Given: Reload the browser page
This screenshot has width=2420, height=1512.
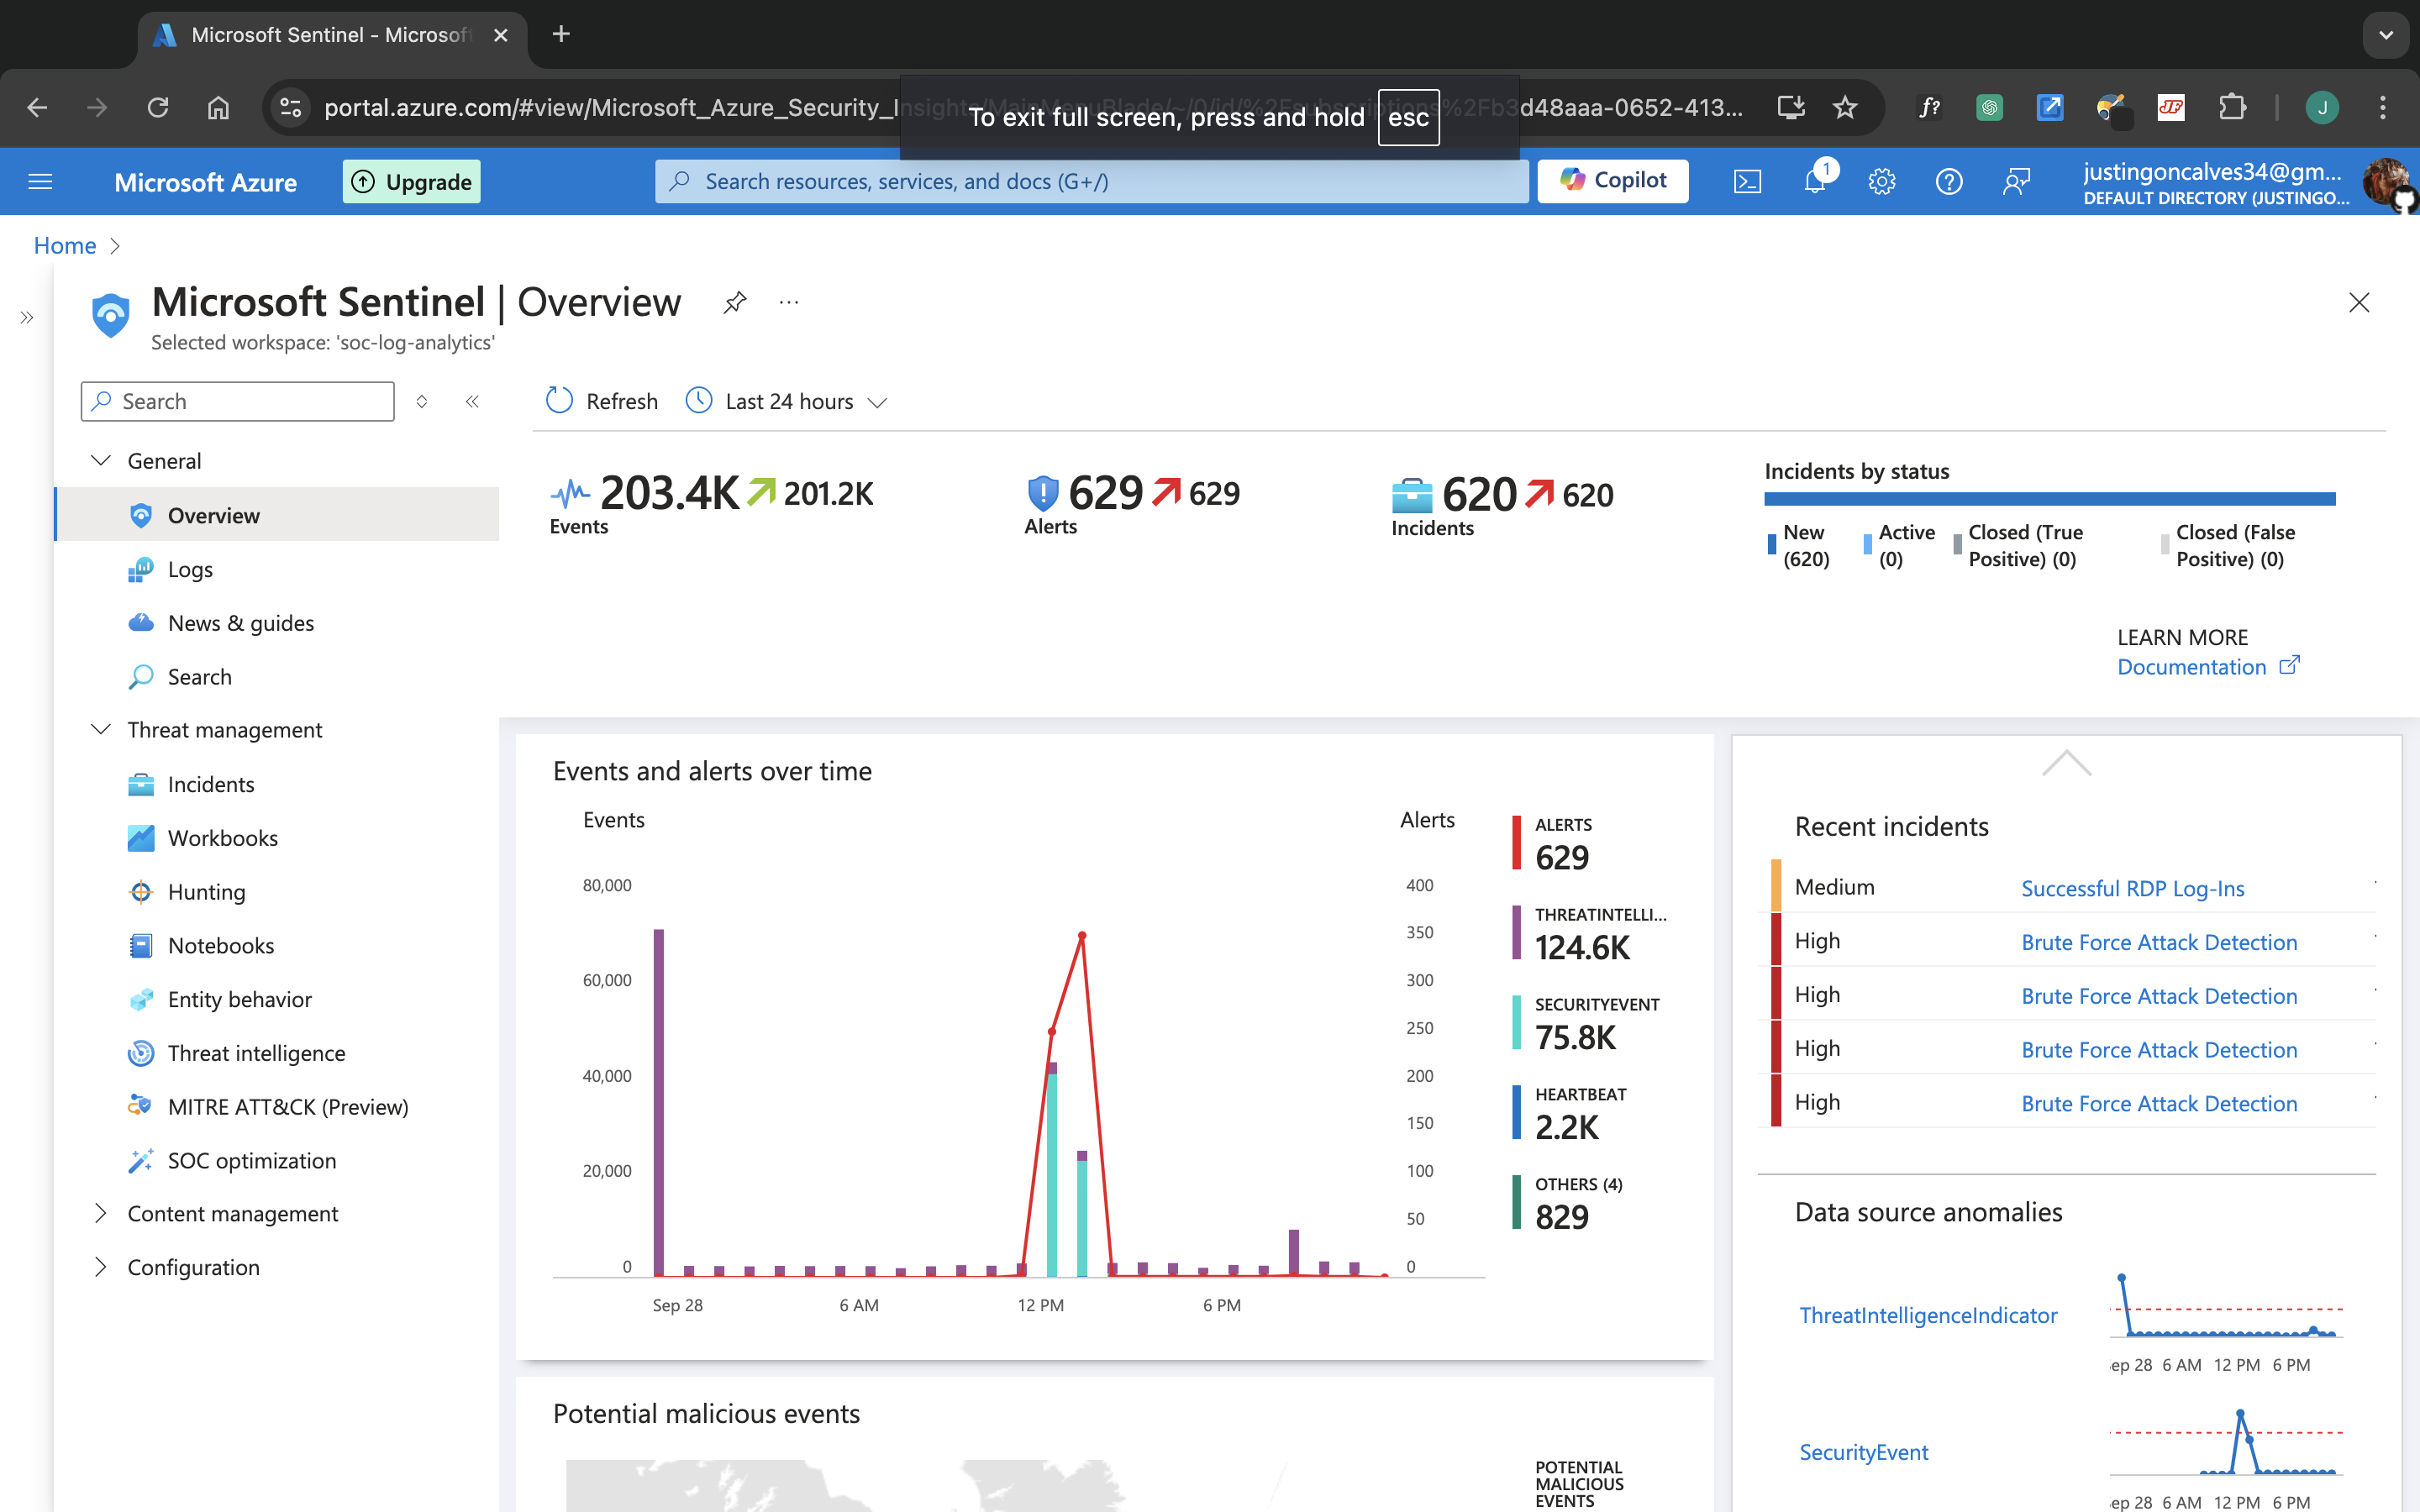Looking at the screenshot, I should tap(158, 107).
